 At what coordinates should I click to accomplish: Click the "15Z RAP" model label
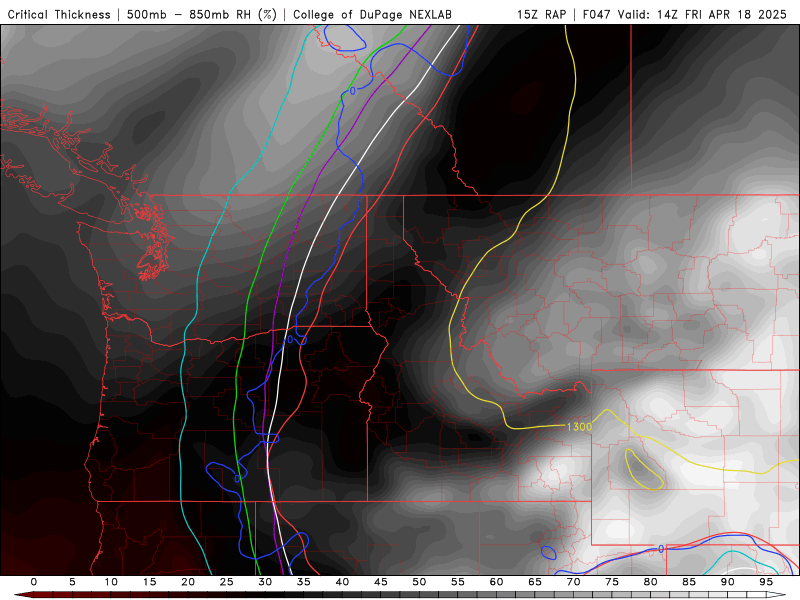[542, 14]
